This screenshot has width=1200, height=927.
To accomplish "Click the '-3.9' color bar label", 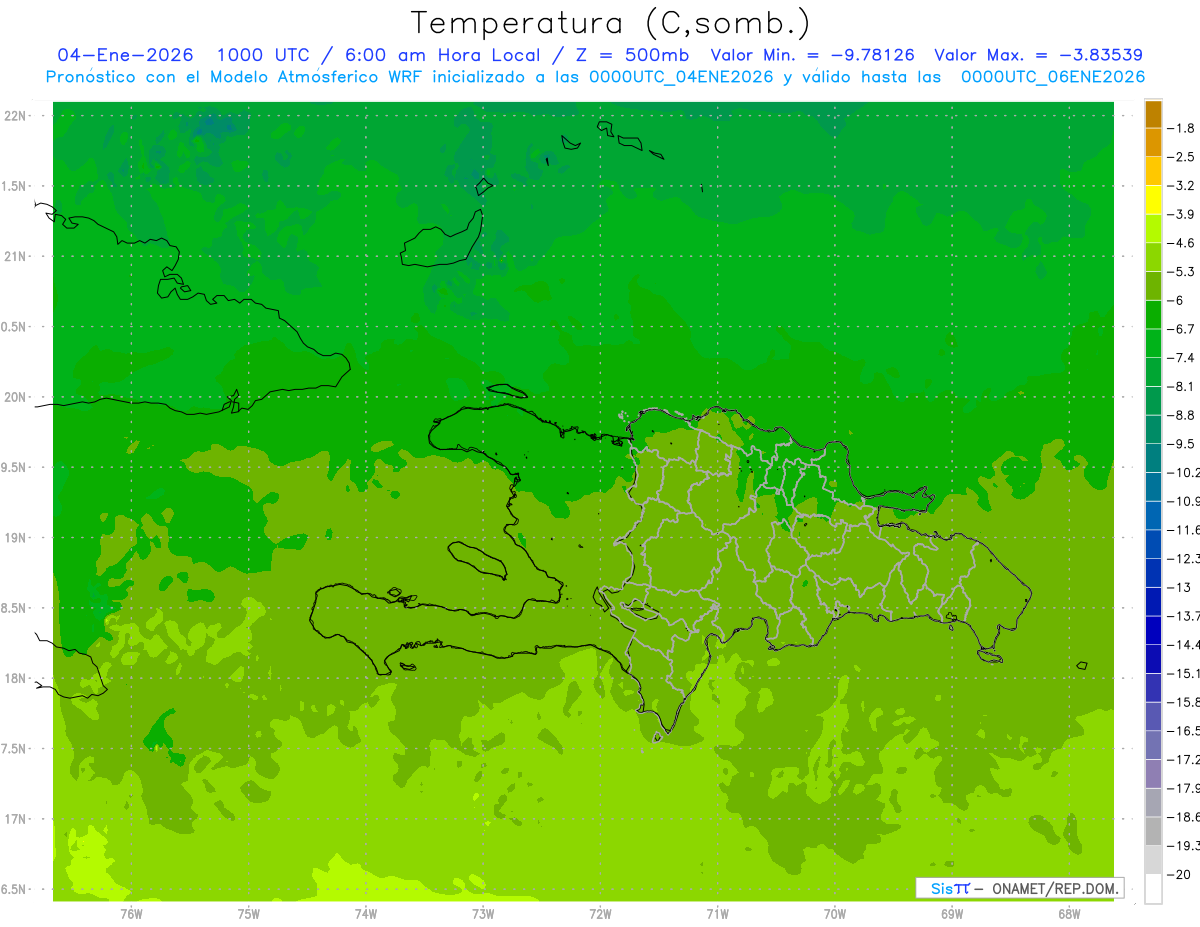I will tap(1182, 214).
